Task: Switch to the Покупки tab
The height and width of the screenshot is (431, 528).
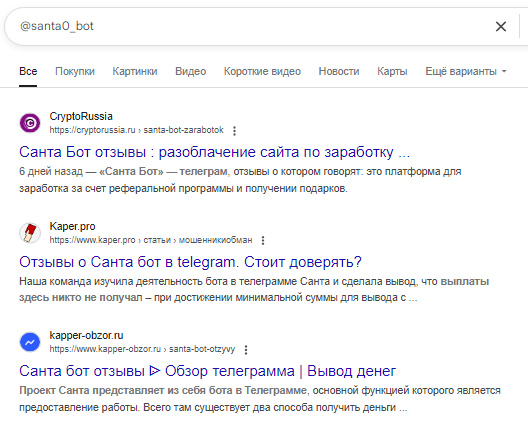Action: [75, 71]
